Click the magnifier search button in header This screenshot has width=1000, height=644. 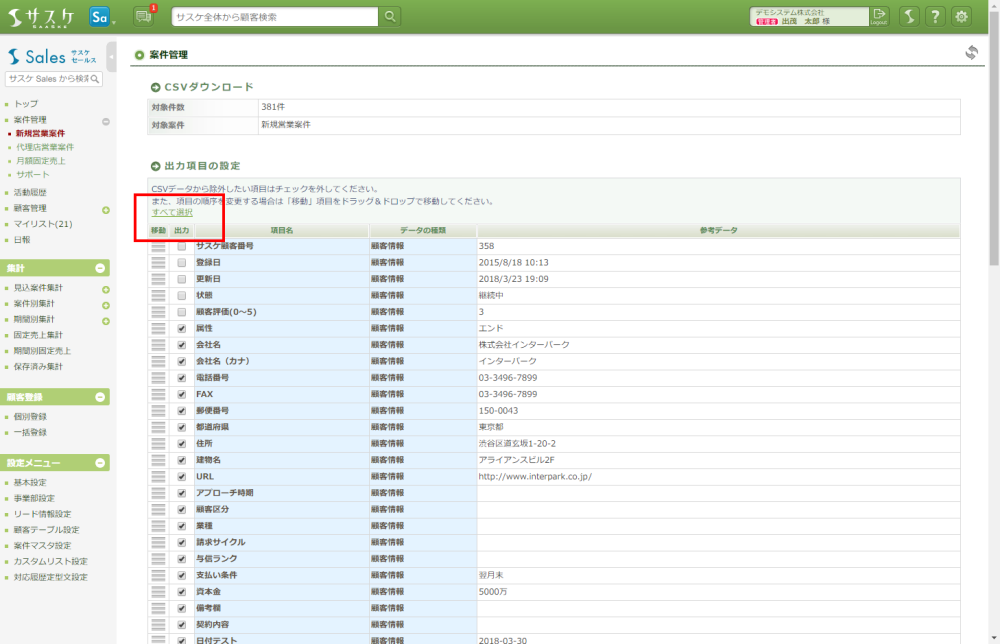(390, 17)
